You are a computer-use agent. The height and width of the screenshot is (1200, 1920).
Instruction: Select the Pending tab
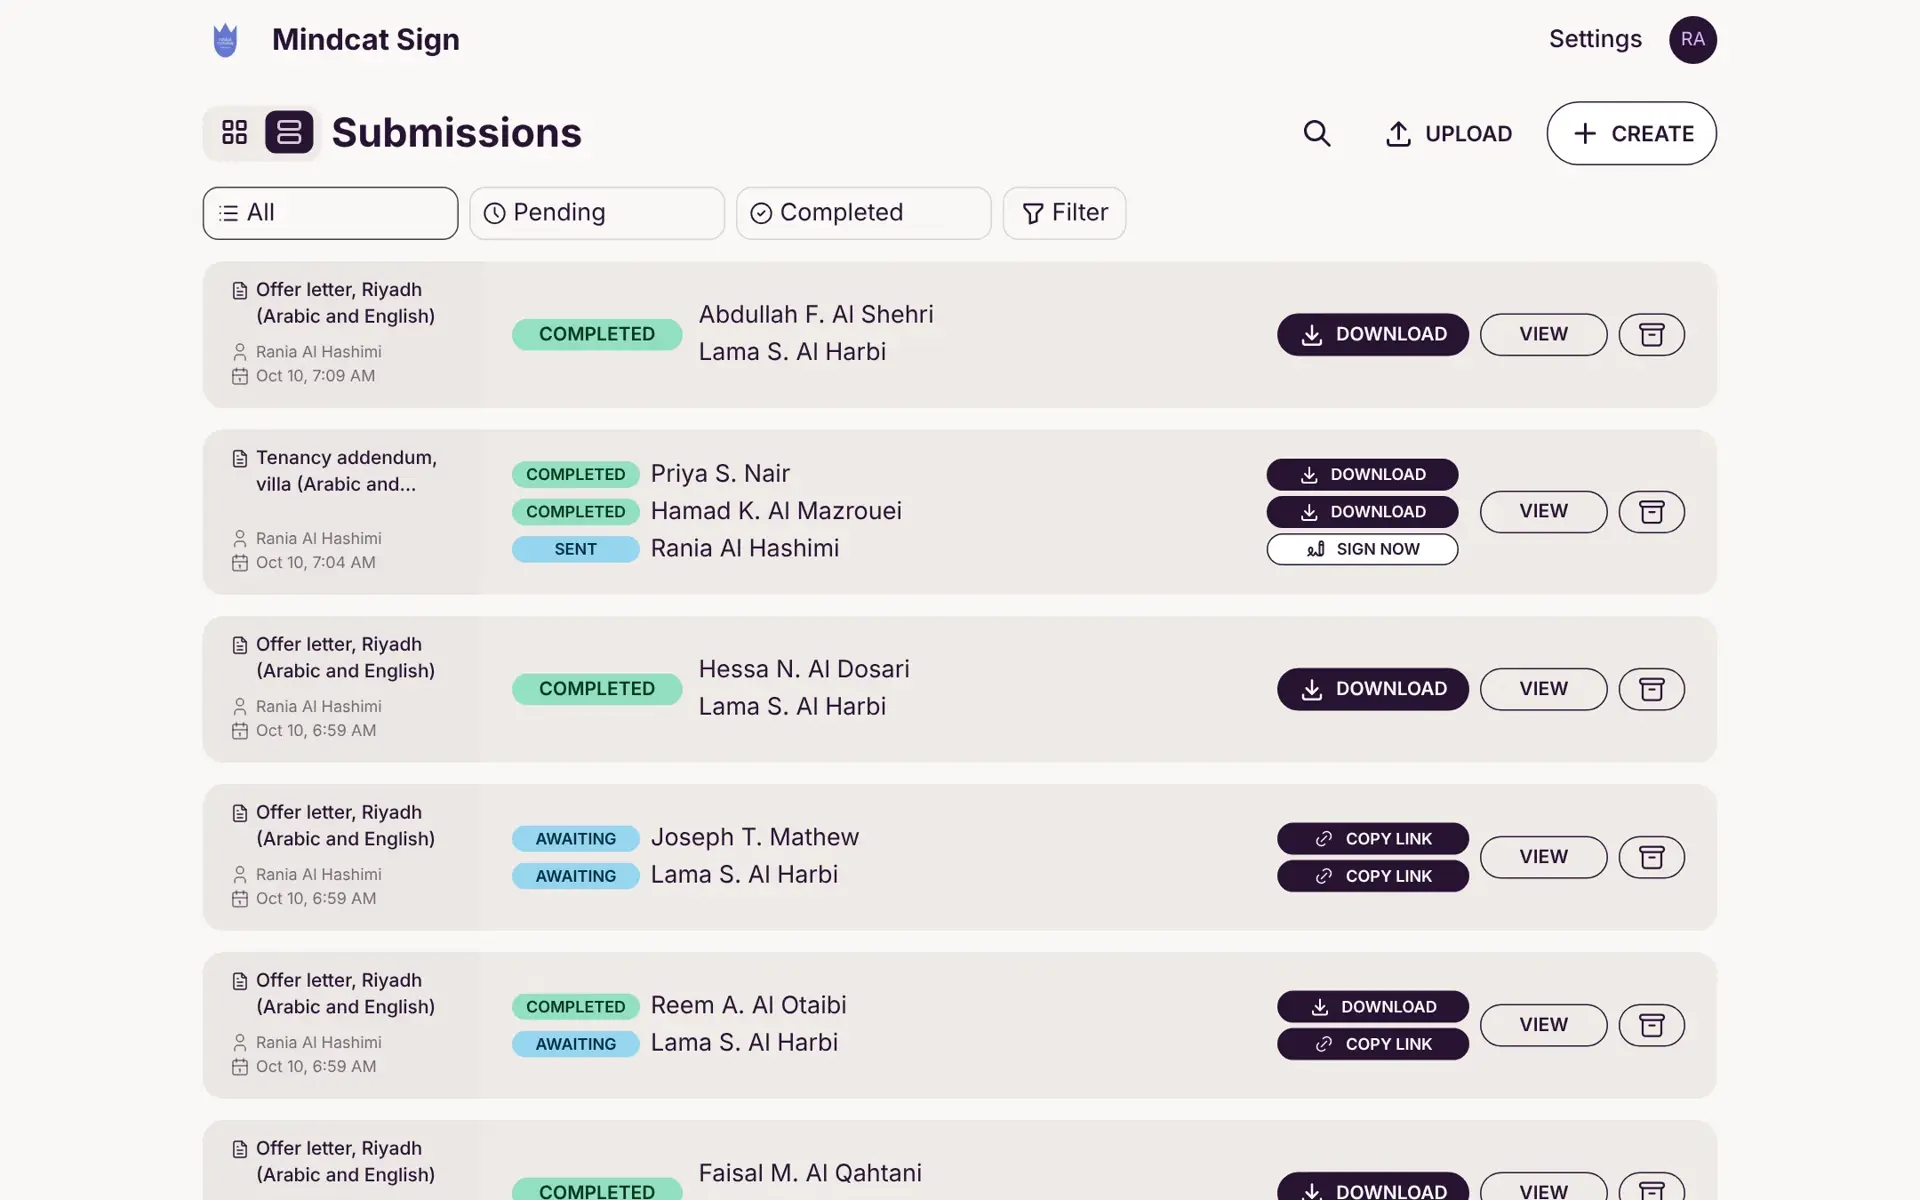tap(597, 213)
